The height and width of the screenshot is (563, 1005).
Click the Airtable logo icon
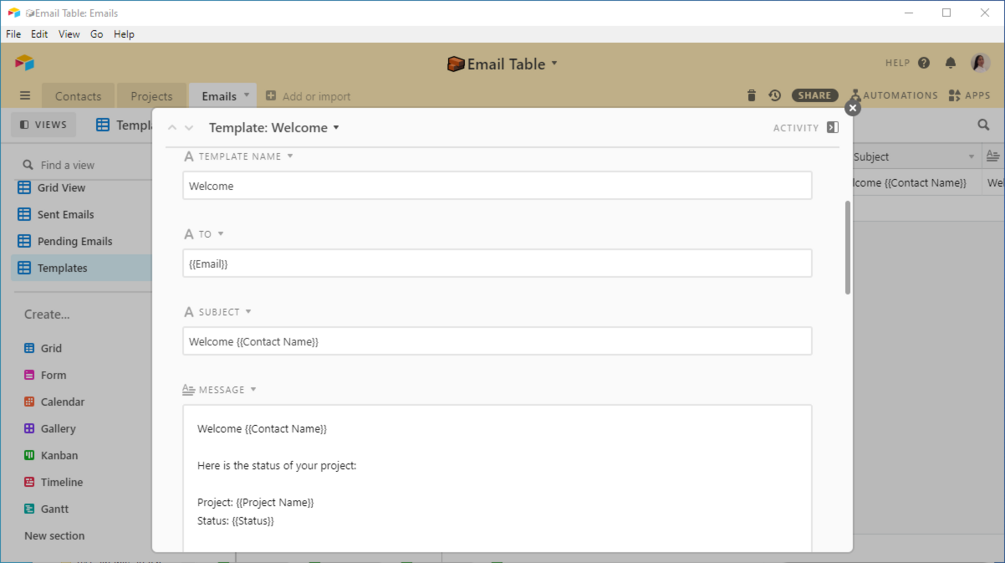click(24, 63)
